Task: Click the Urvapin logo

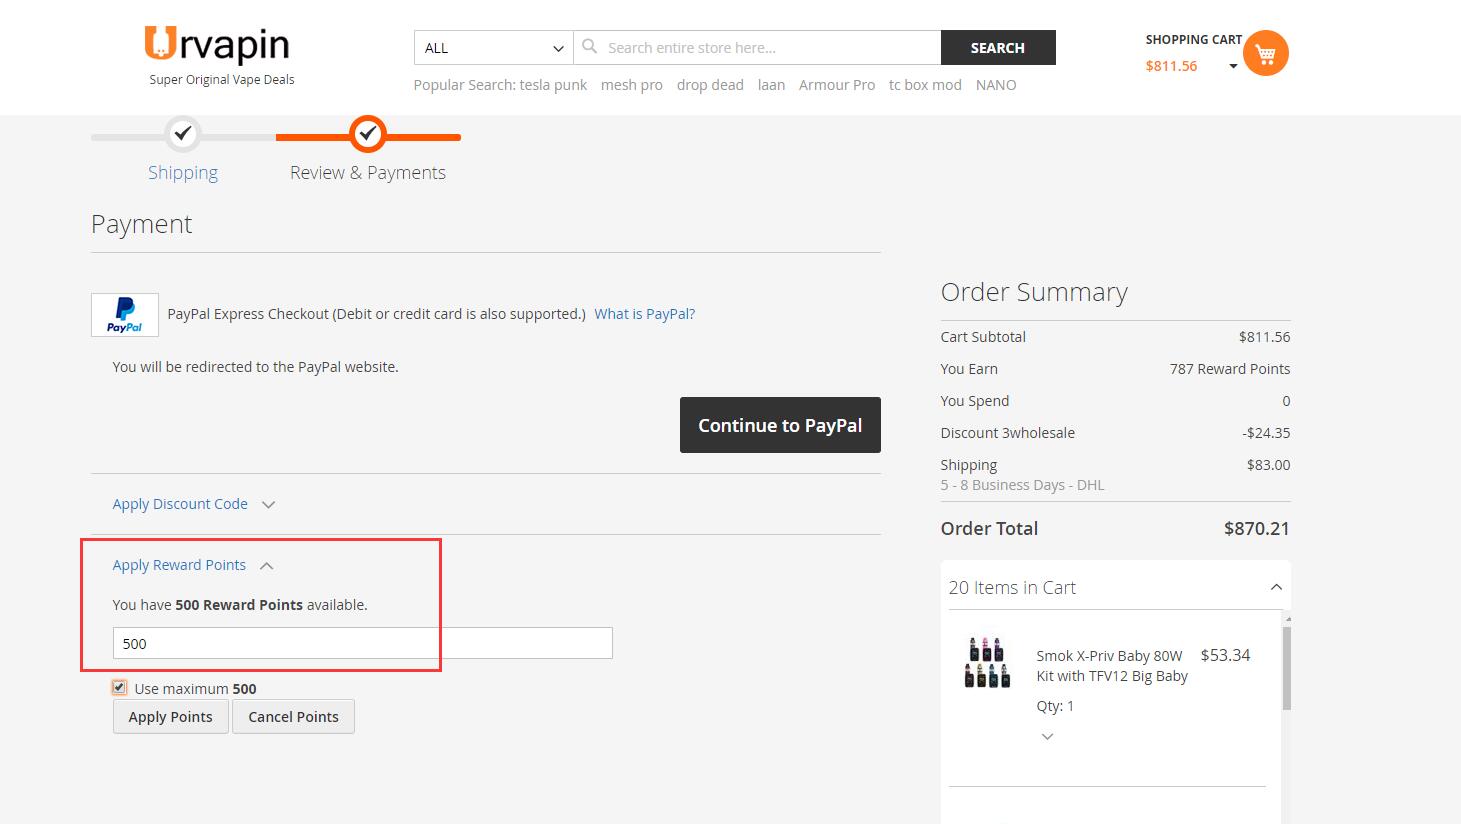Action: coord(217,45)
